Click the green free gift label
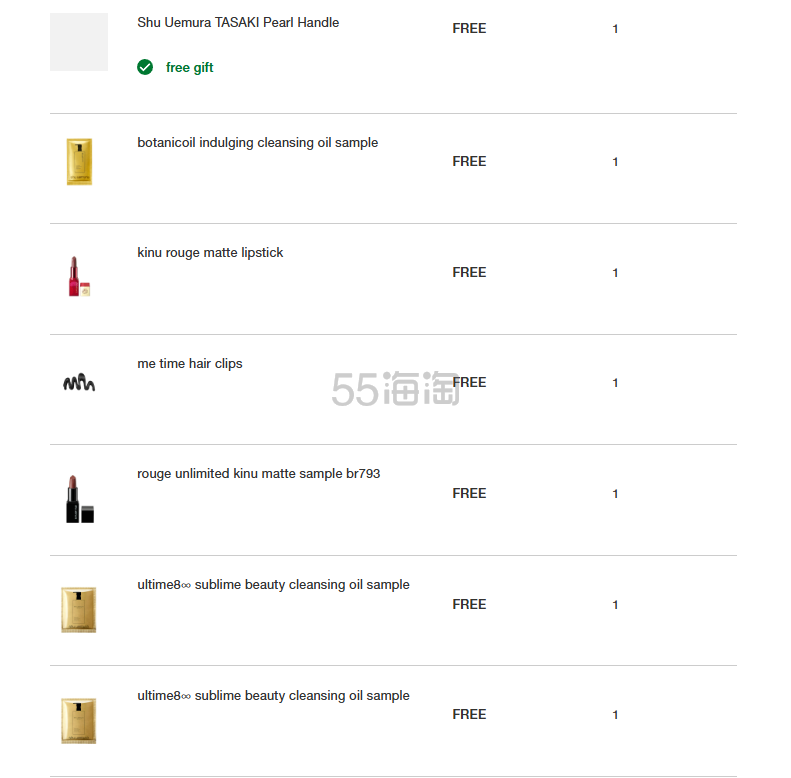 (x=189, y=68)
